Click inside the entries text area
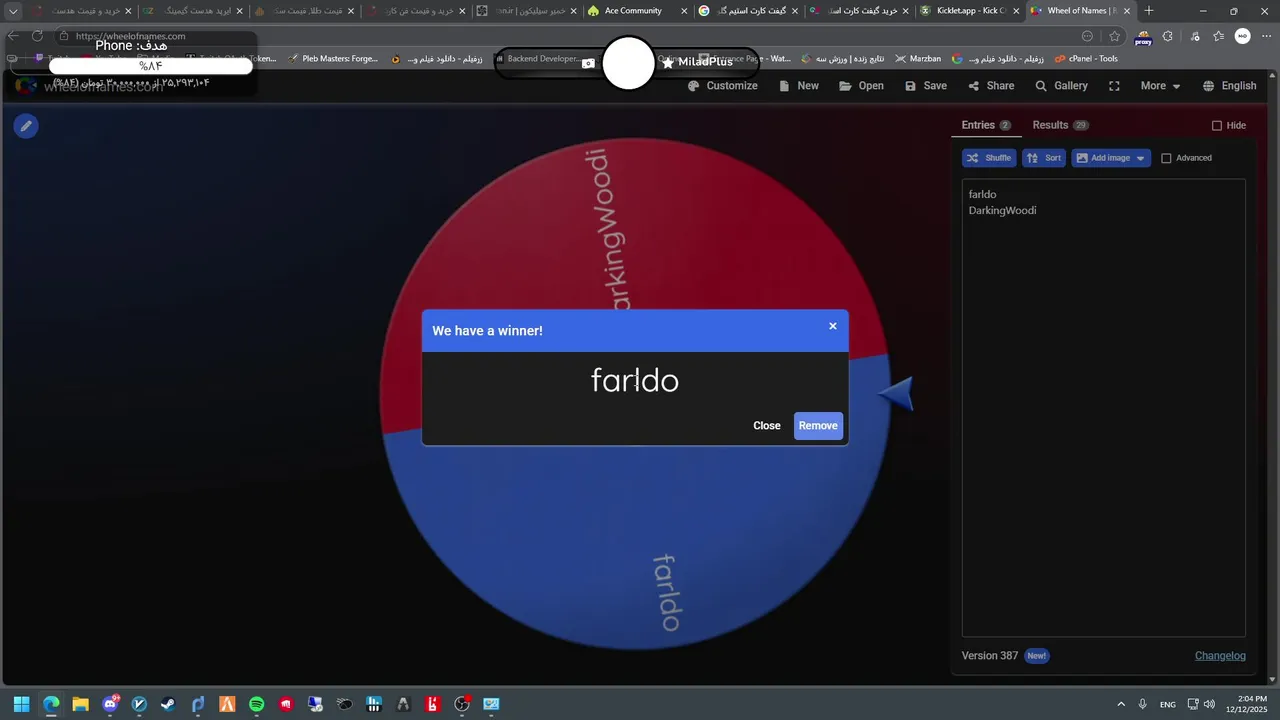The image size is (1280, 720). 1104,408
